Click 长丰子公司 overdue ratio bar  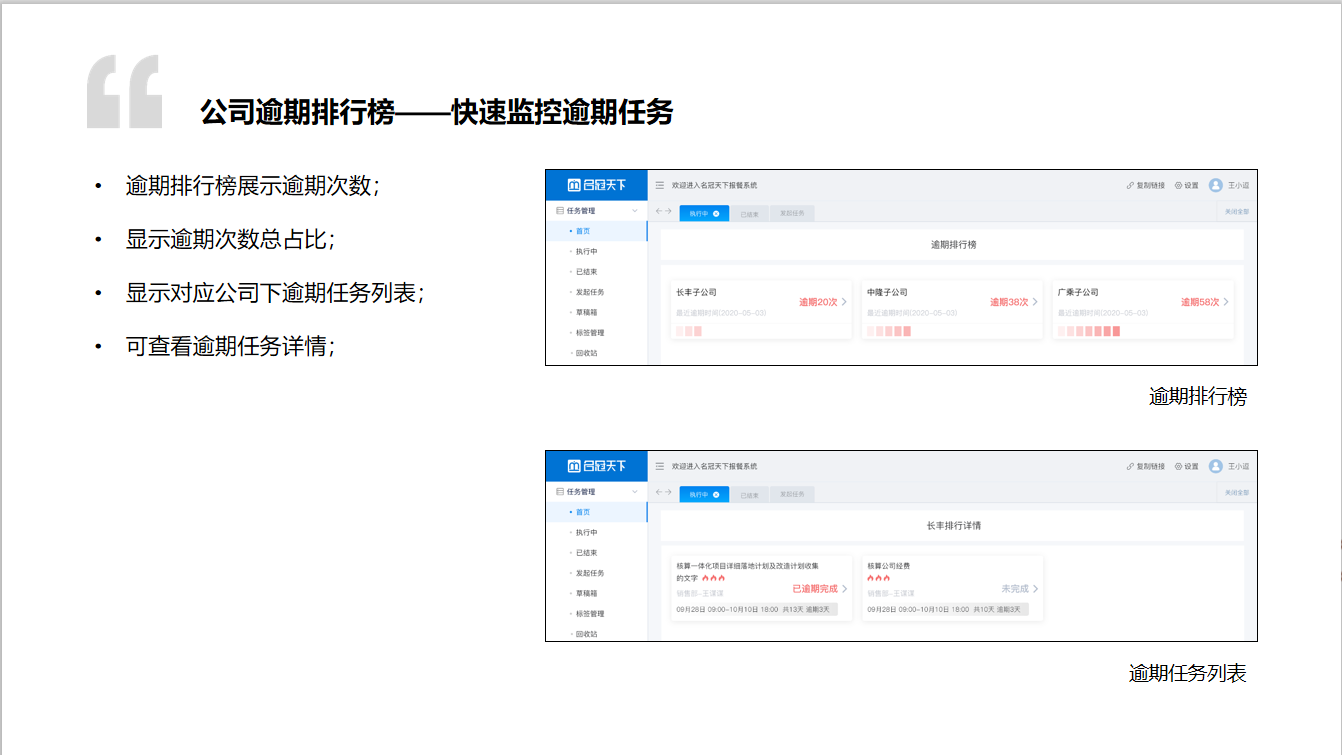point(689,331)
